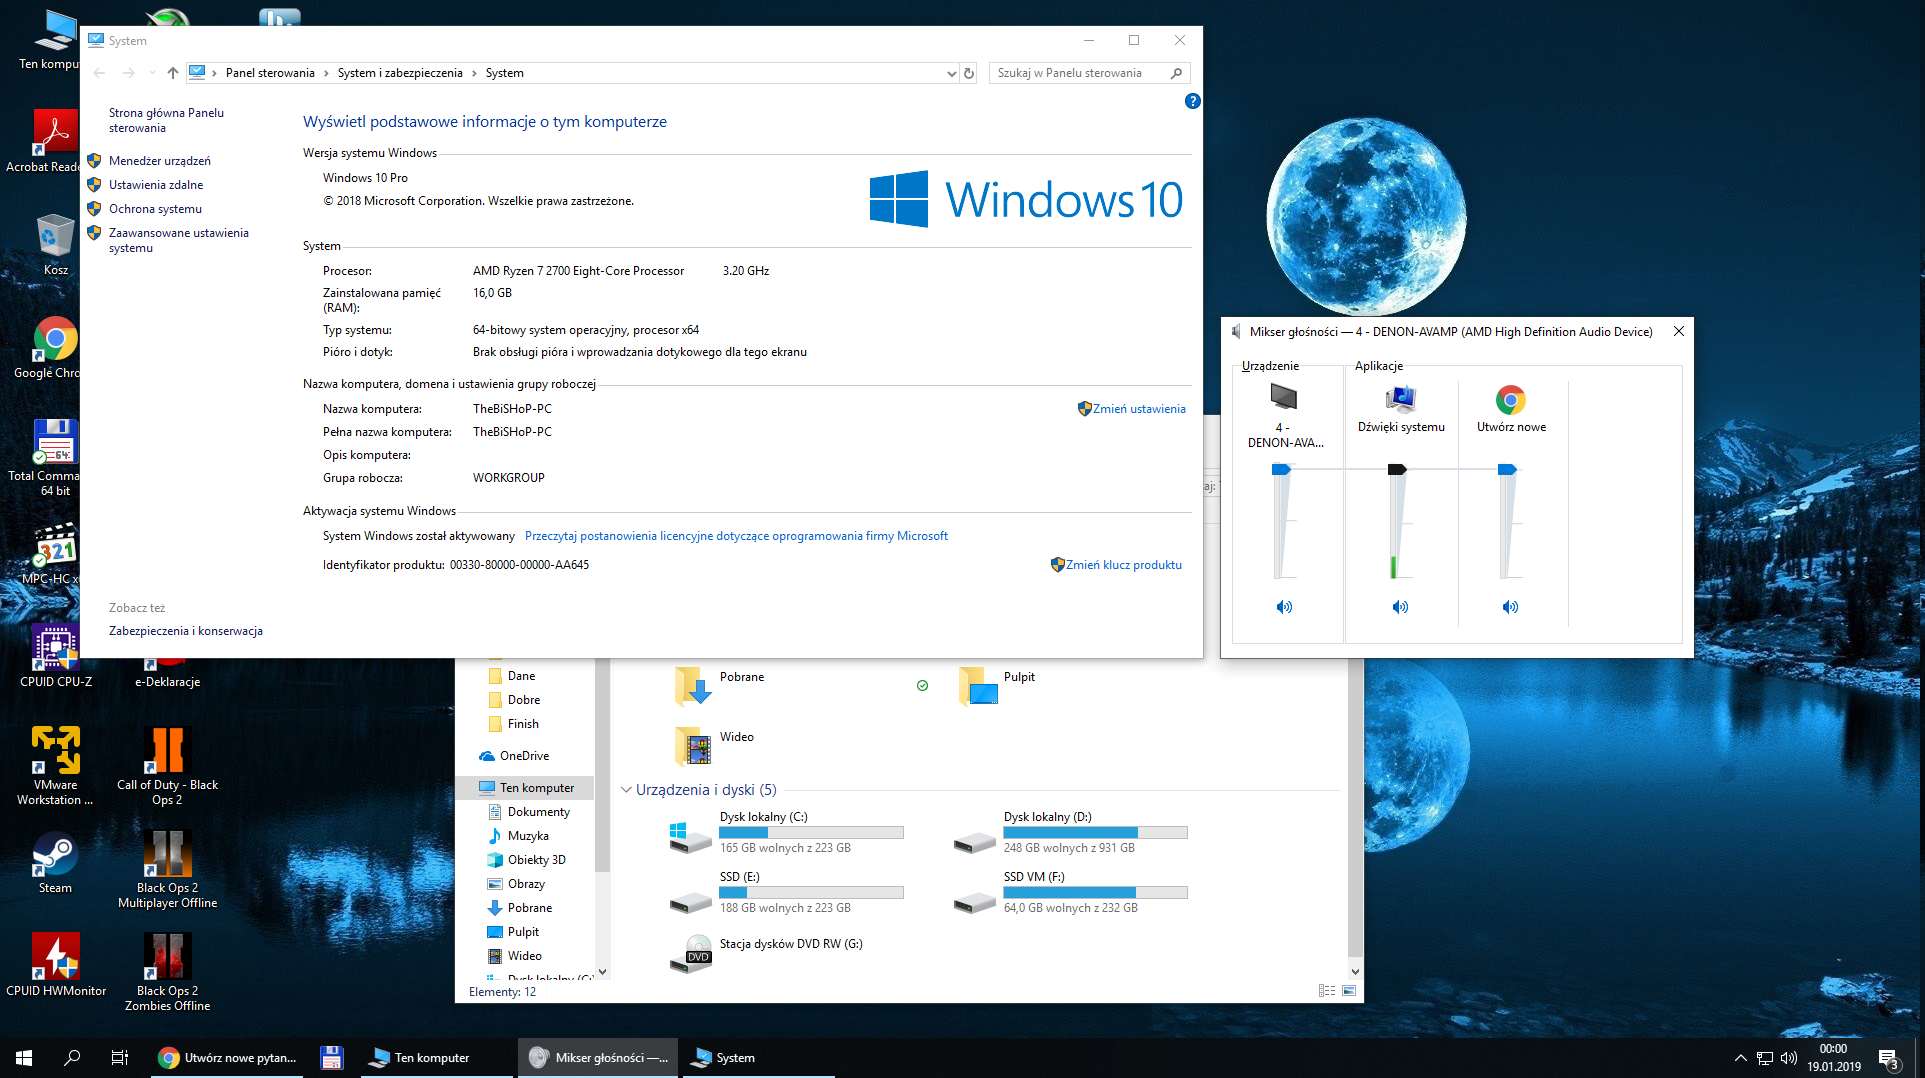This screenshot has height=1078, width=1925.
Task: Open Dysk lokalny (C:) drive
Action: (785, 833)
